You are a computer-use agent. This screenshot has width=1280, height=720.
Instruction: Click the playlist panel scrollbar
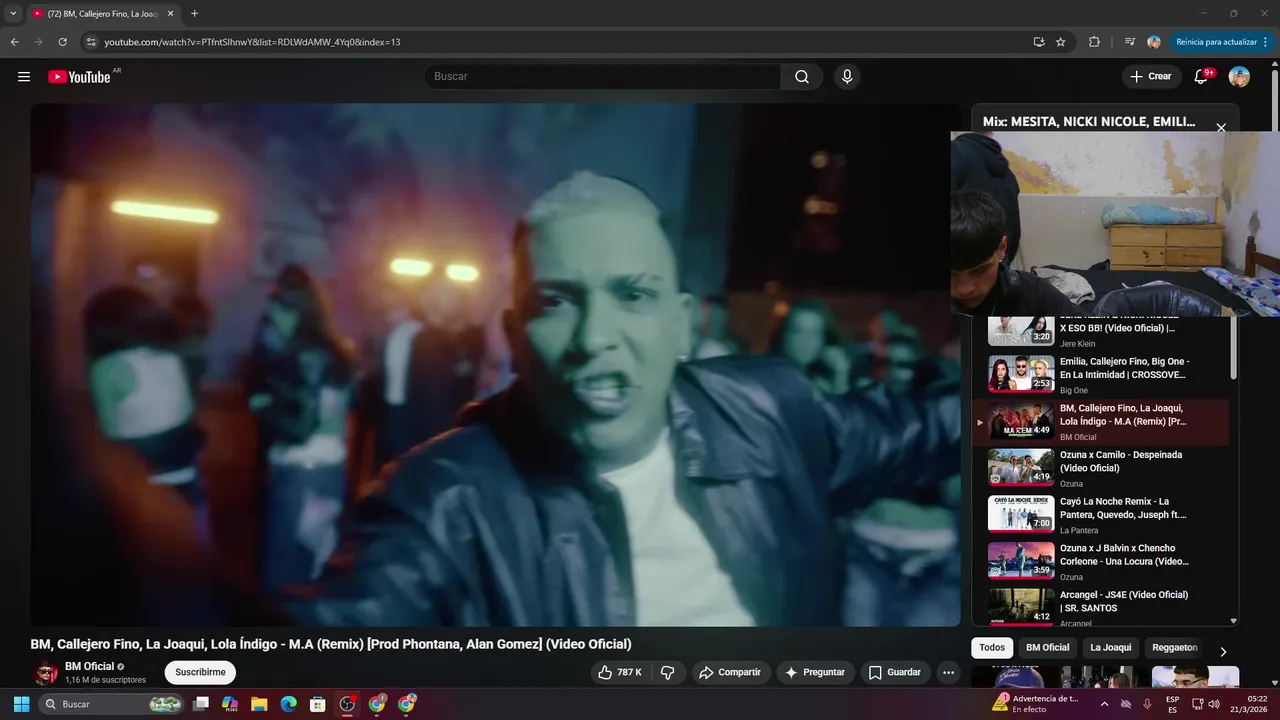tap(1234, 348)
